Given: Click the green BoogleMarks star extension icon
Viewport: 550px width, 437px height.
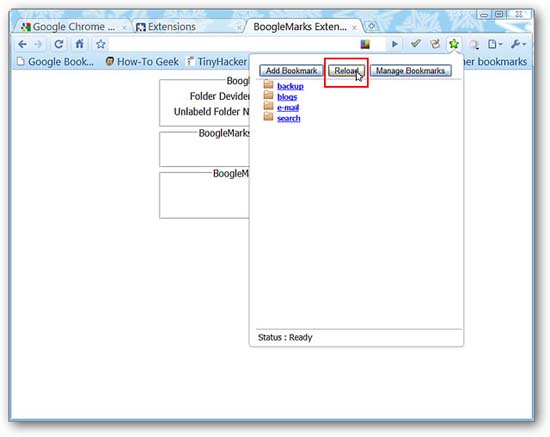Looking at the screenshot, I should [454, 44].
